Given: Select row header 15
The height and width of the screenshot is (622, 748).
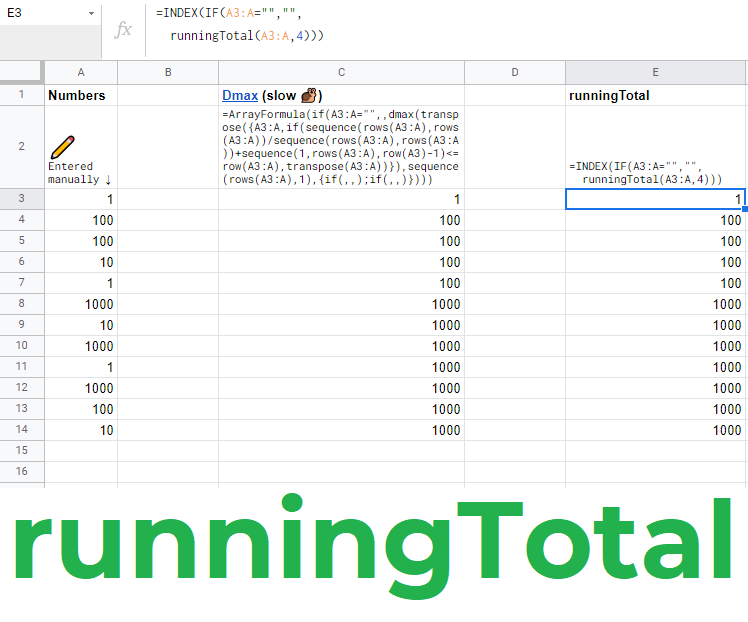Looking at the screenshot, I should click(21, 450).
